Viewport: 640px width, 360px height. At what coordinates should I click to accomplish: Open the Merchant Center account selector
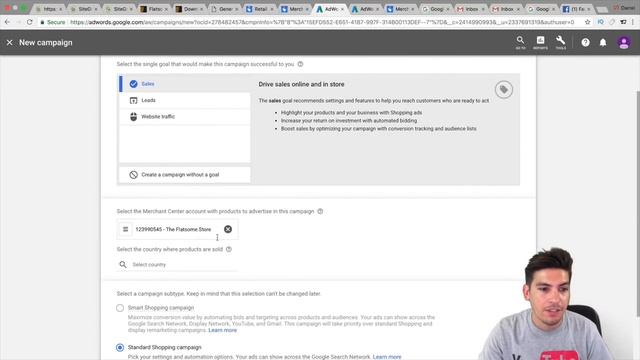[178, 229]
